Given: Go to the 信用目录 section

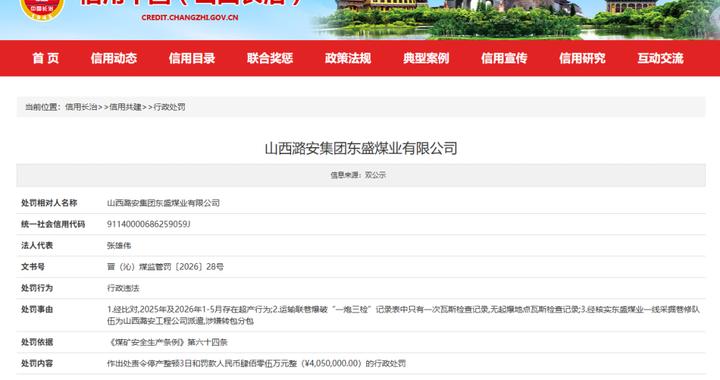Looking at the screenshot, I should tap(192, 58).
